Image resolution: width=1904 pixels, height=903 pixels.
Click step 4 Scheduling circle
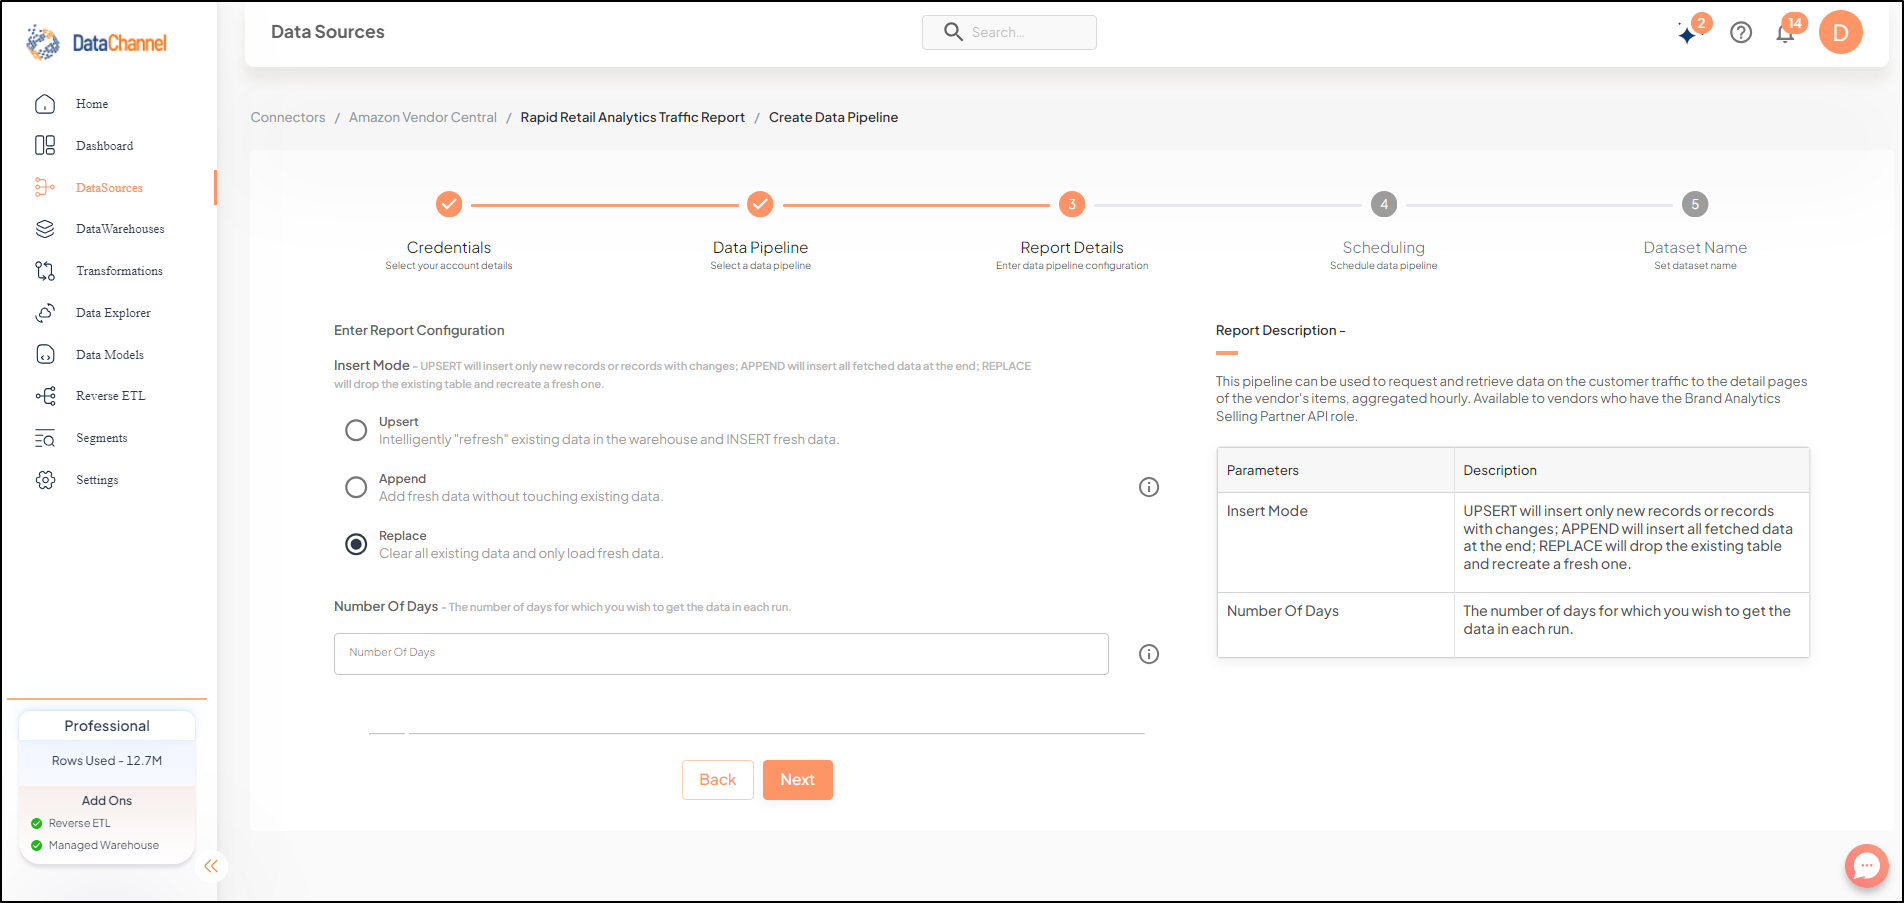point(1384,204)
